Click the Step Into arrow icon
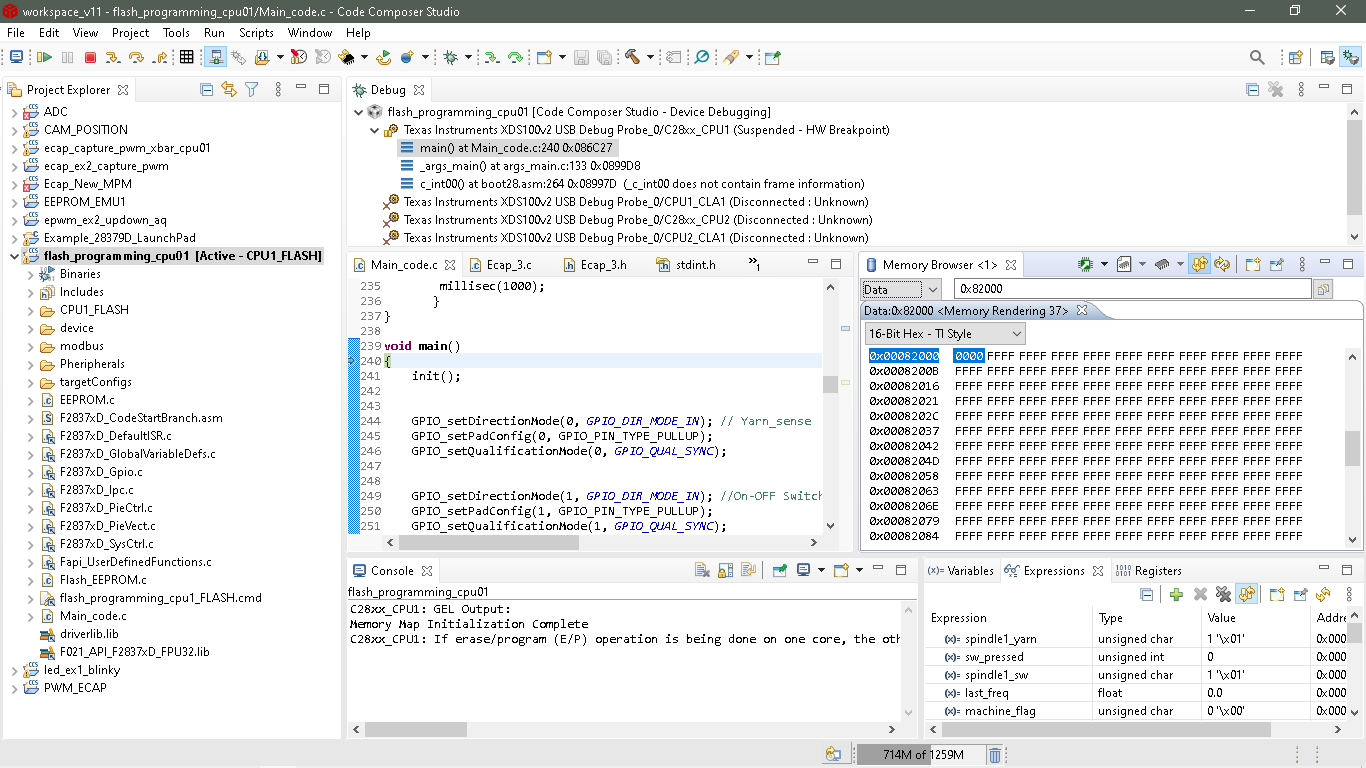The image size is (1366, 768). click(113, 57)
